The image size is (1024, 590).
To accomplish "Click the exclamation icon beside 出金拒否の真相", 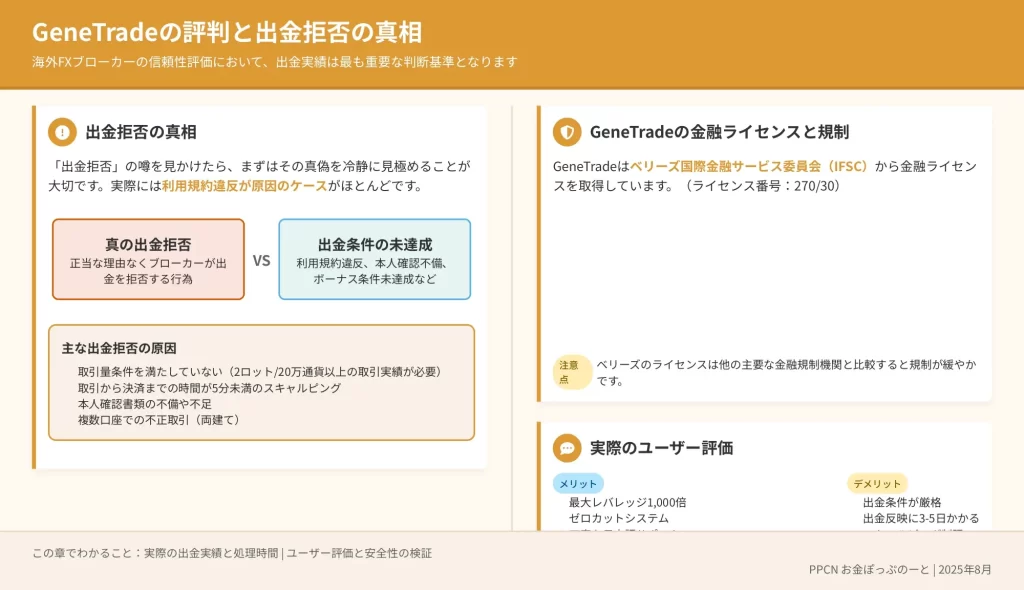I will click(62, 132).
